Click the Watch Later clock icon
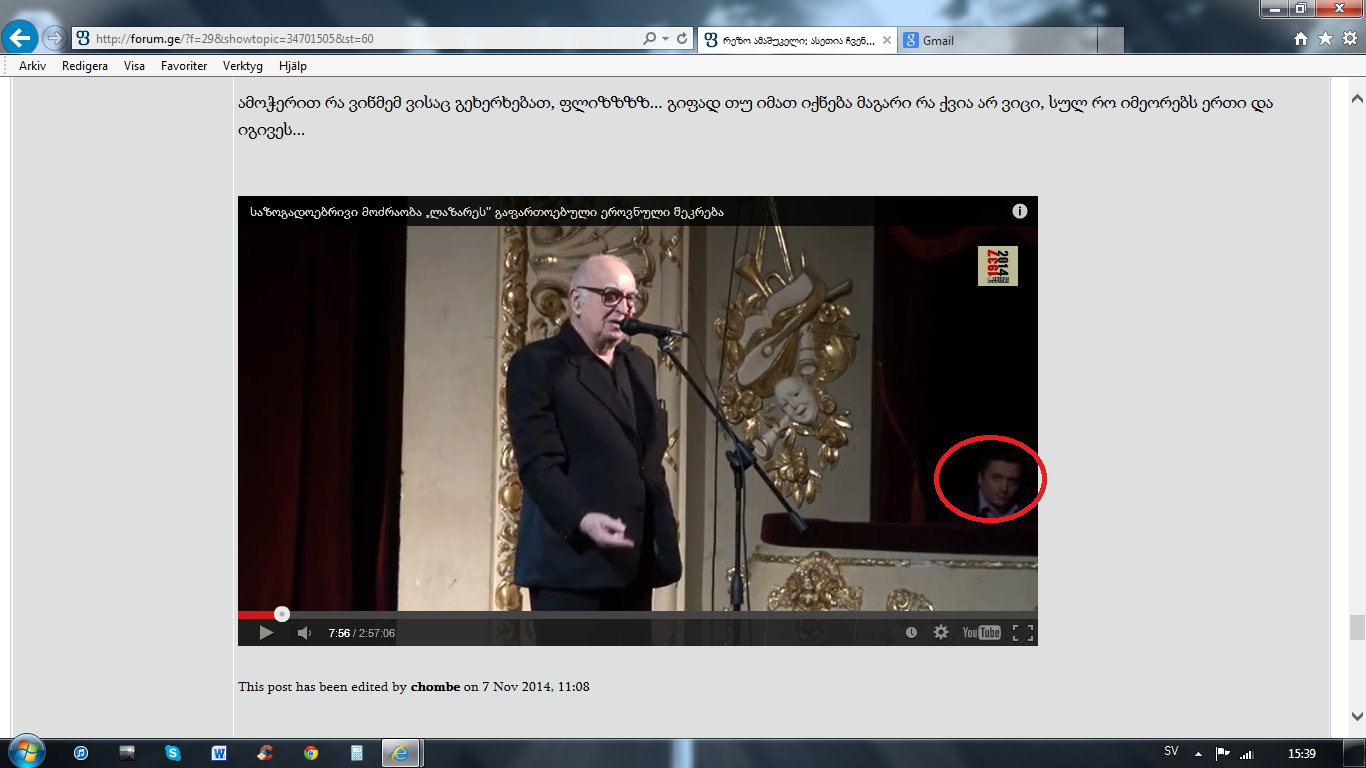1366x768 pixels. click(912, 633)
